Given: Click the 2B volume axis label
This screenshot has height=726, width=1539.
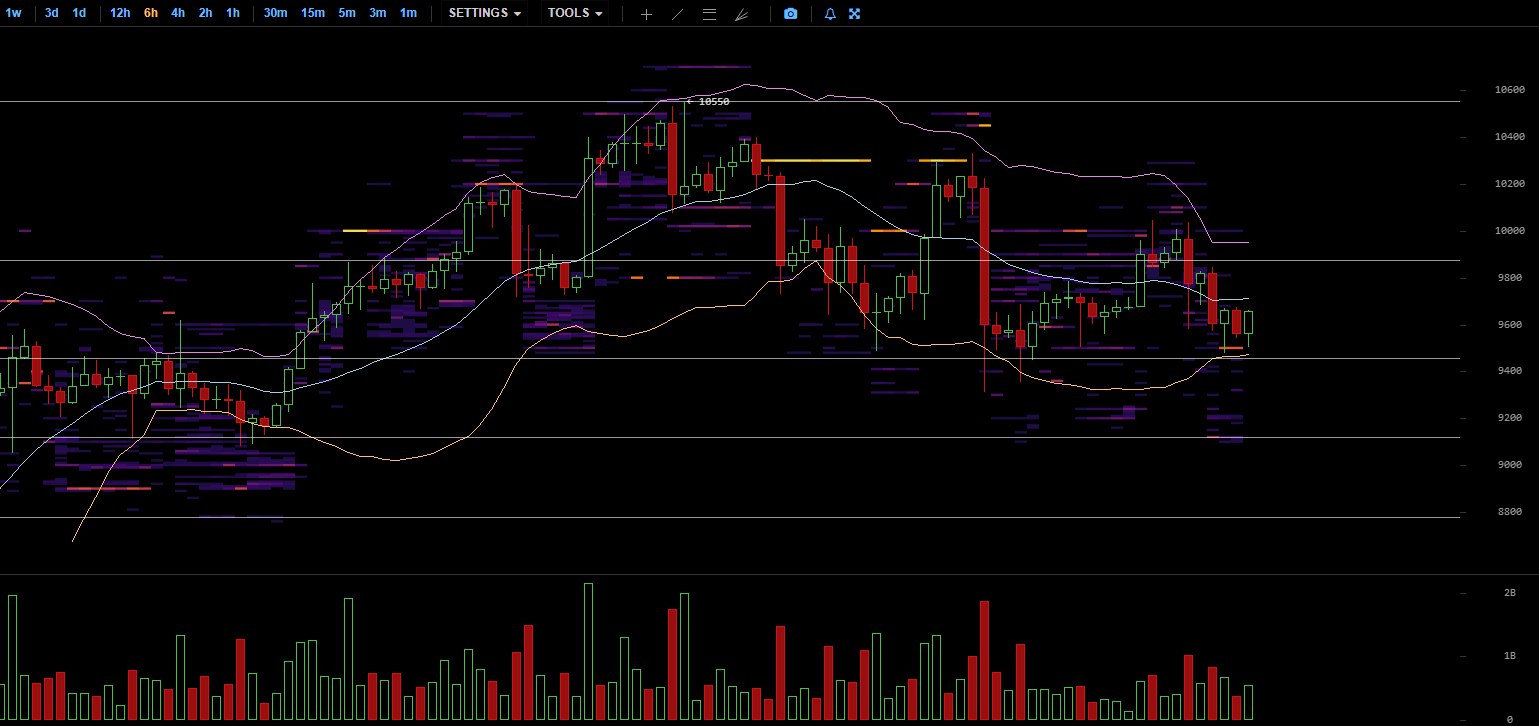Looking at the screenshot, I should [x=1510, y=593].
